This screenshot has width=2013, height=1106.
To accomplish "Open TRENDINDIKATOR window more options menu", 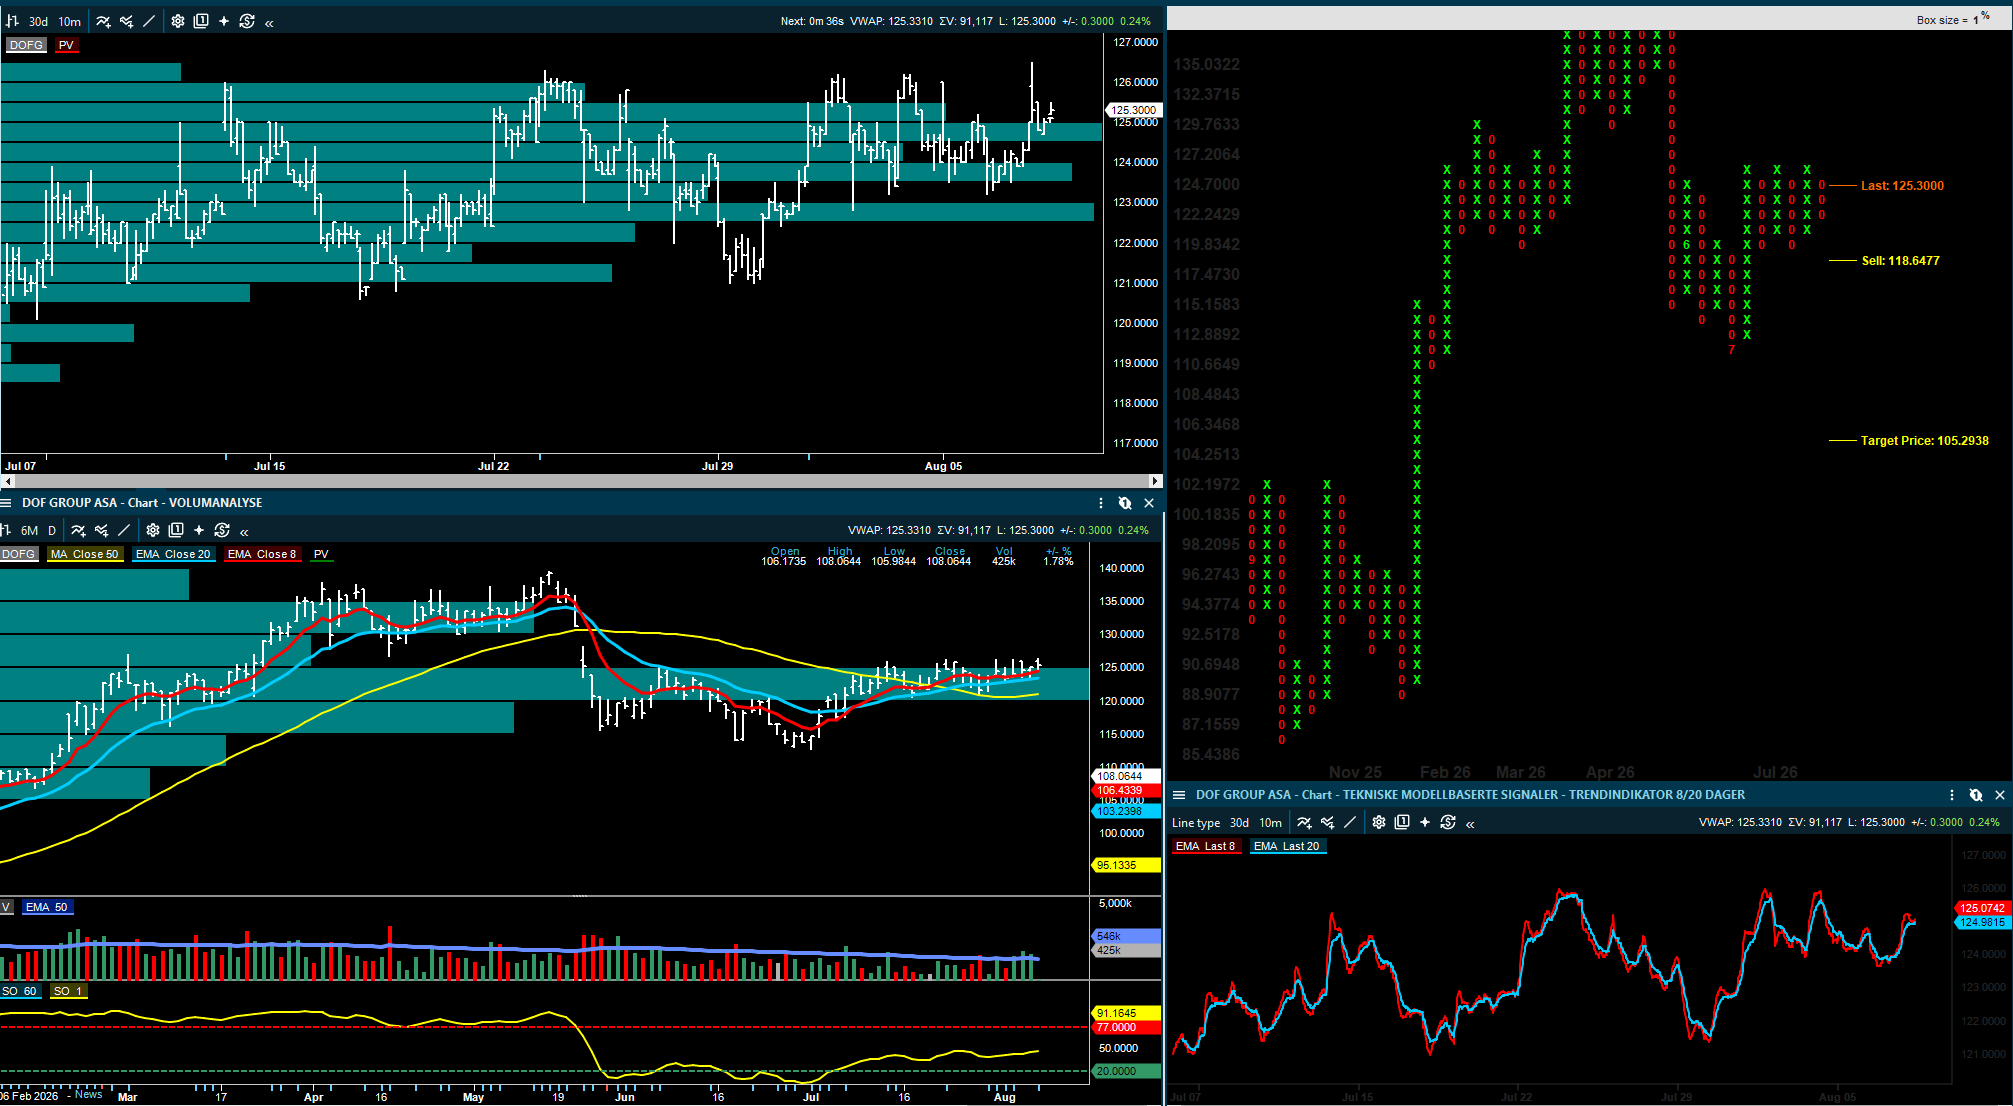I will tap(1952, 795).
